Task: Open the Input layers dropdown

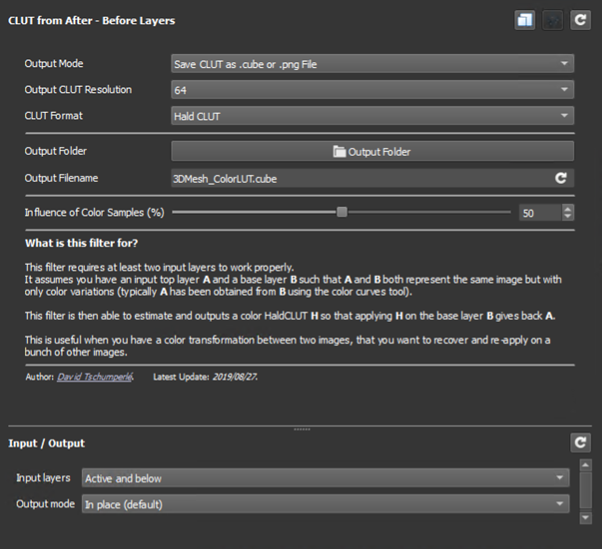Action: pyautogui.click(x=326, y=478)
